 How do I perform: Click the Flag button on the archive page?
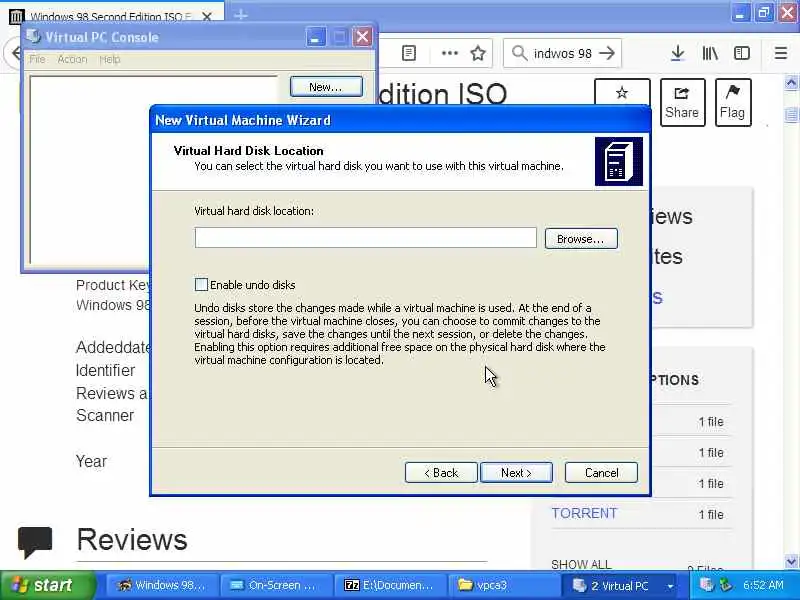click(733, 102)
